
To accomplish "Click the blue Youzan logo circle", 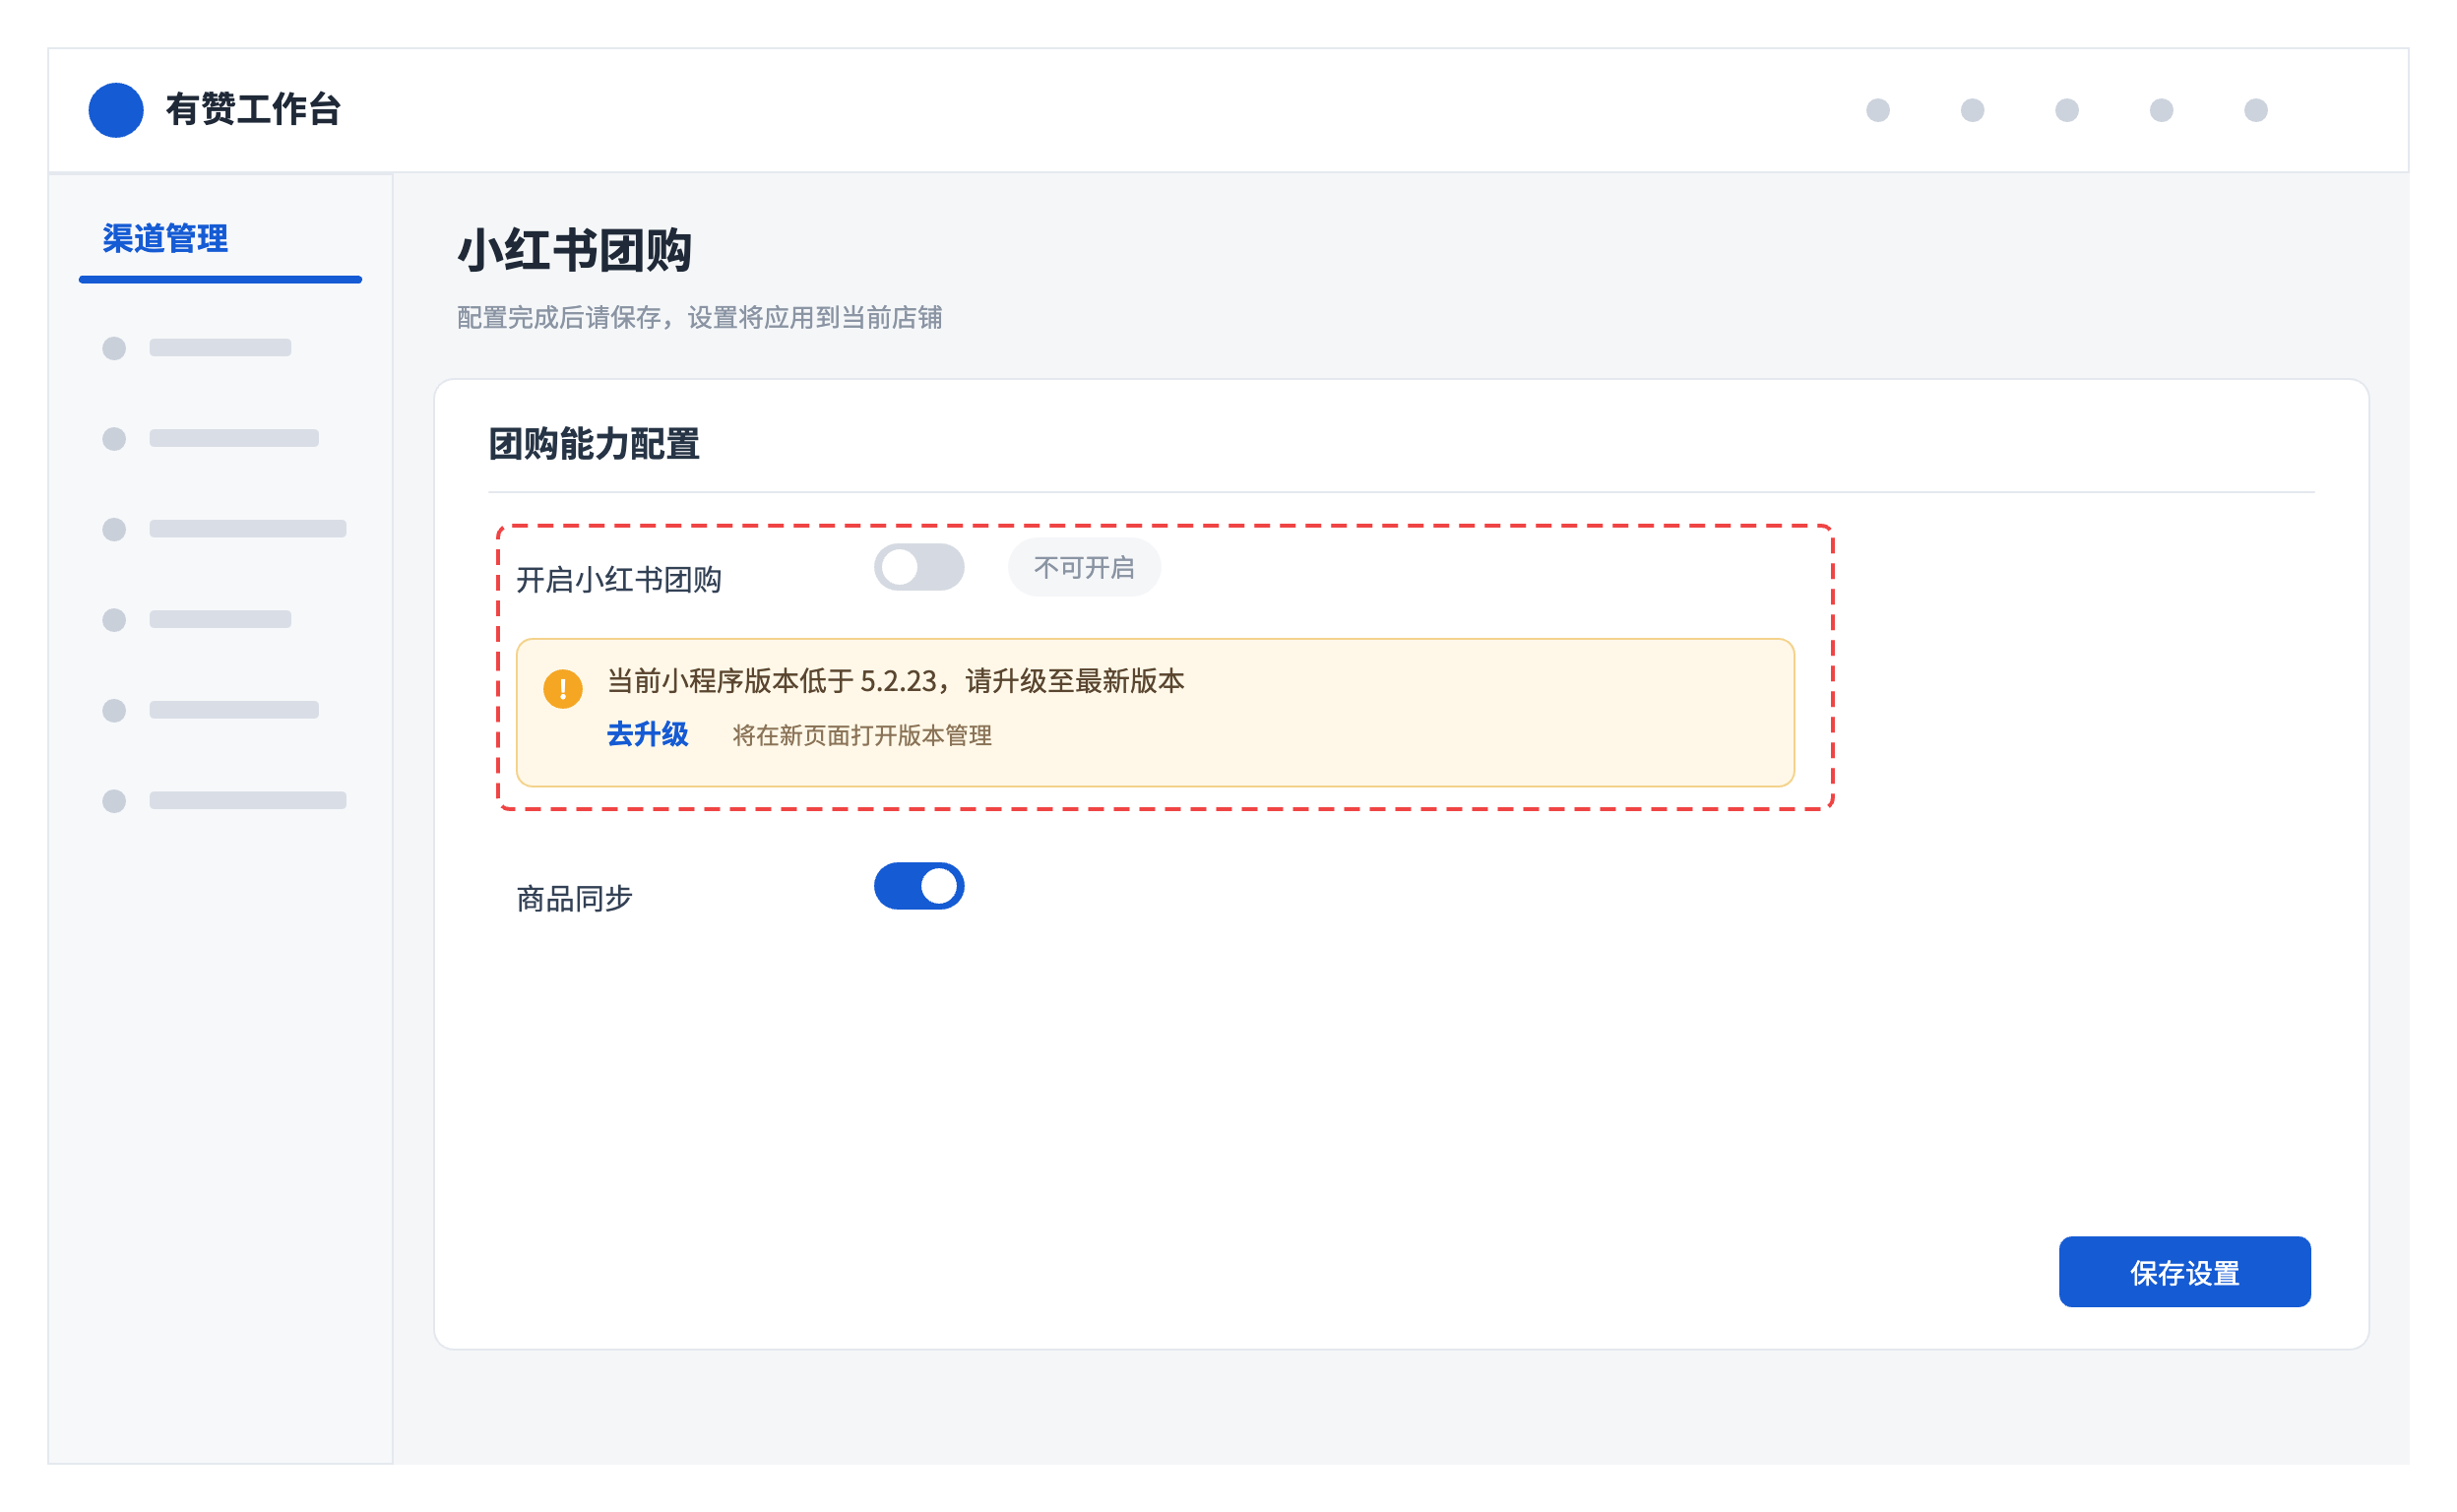I will tap(116, 110).
